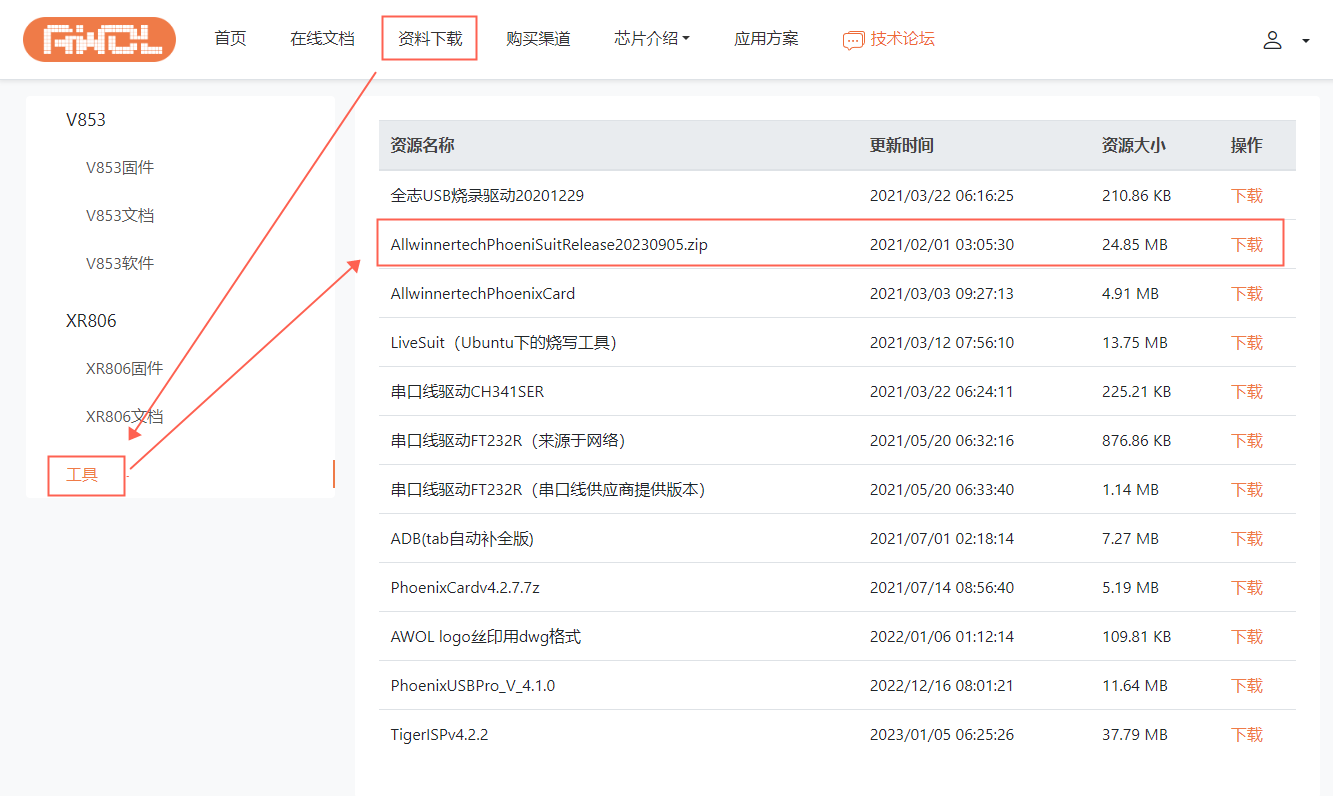
Task: Open 应用方案 in the top navigation
Action: point(766,39)
